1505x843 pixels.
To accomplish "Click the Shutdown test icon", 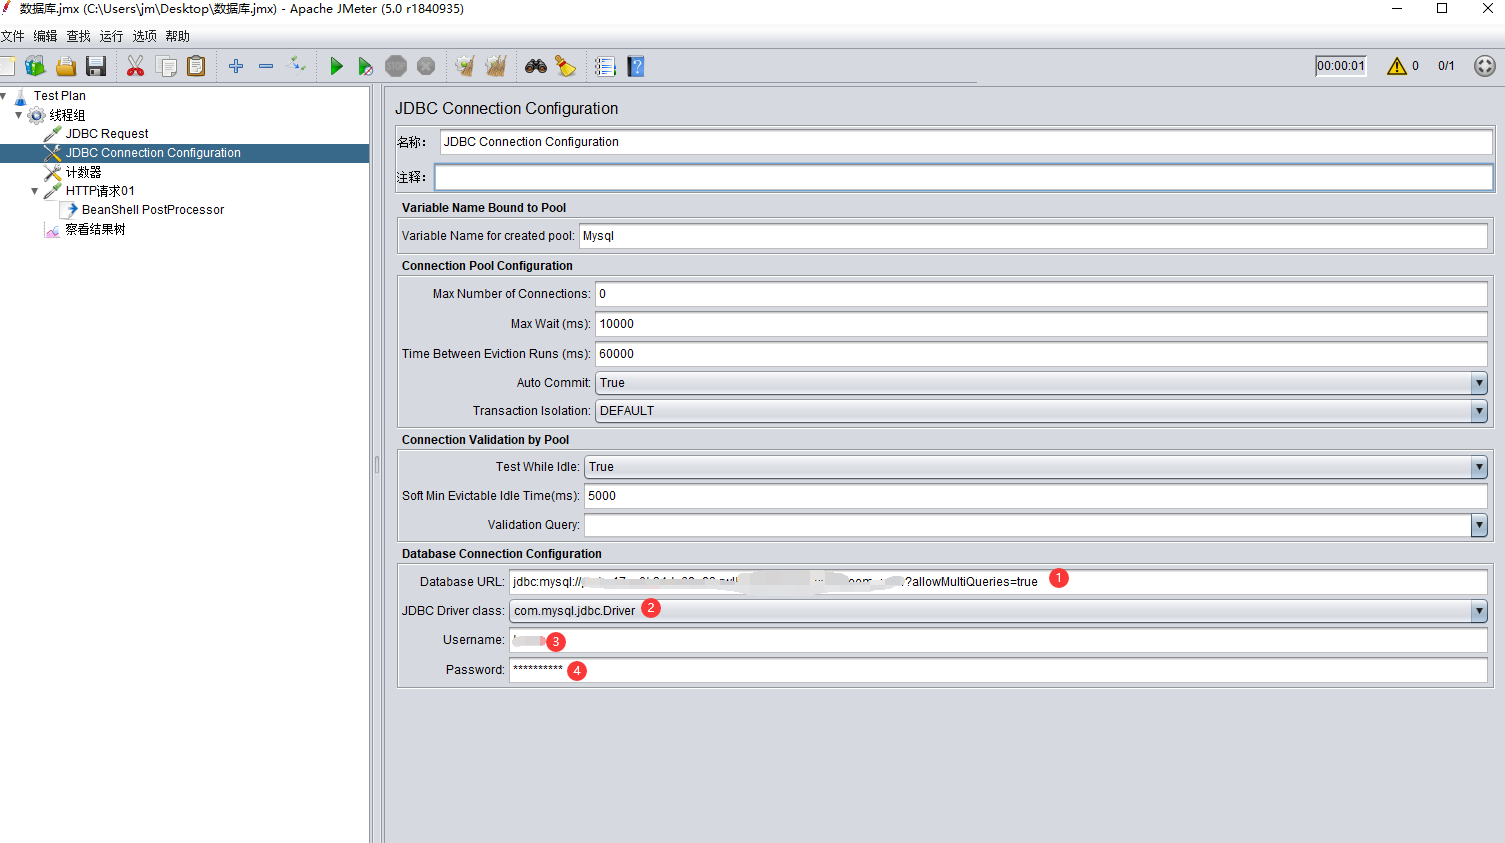I will pyautogui.click(x=426, y=66).
